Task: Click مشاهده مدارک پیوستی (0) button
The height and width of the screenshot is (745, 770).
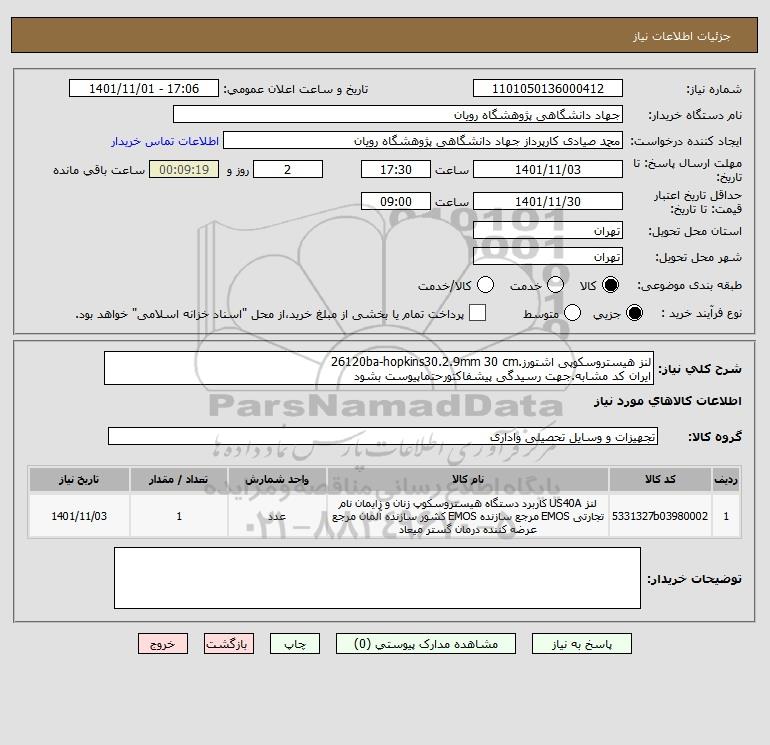Action: (426, 644)
